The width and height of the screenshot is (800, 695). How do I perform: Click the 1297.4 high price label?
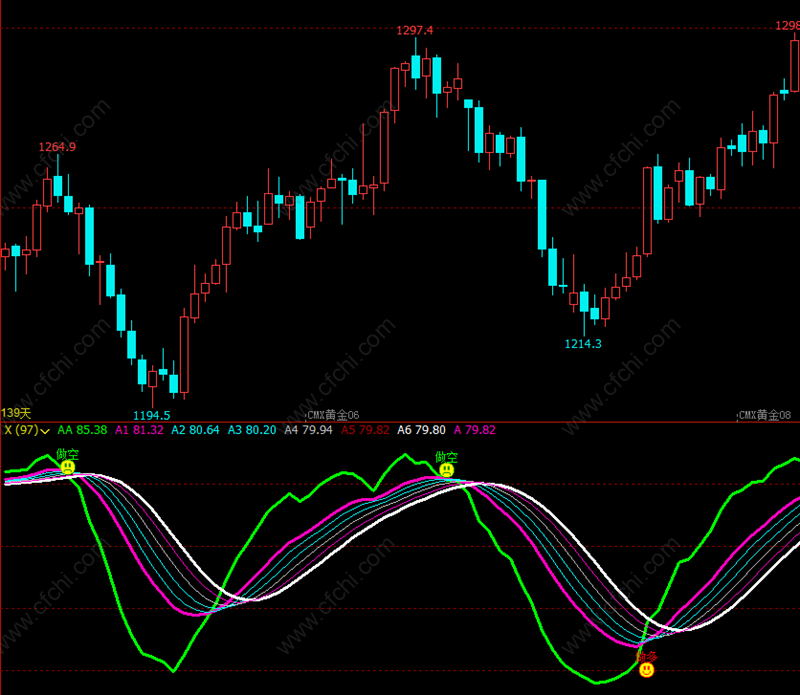414,31
